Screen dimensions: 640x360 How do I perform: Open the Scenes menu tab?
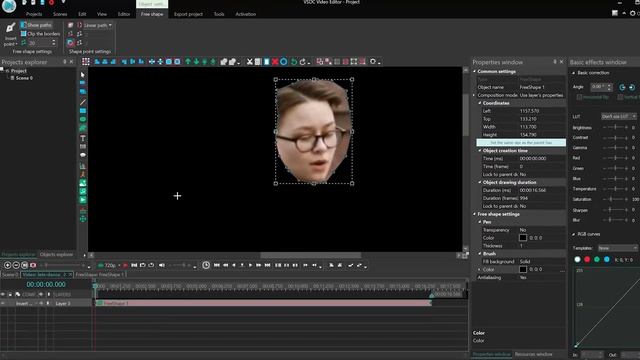(60, 14)
